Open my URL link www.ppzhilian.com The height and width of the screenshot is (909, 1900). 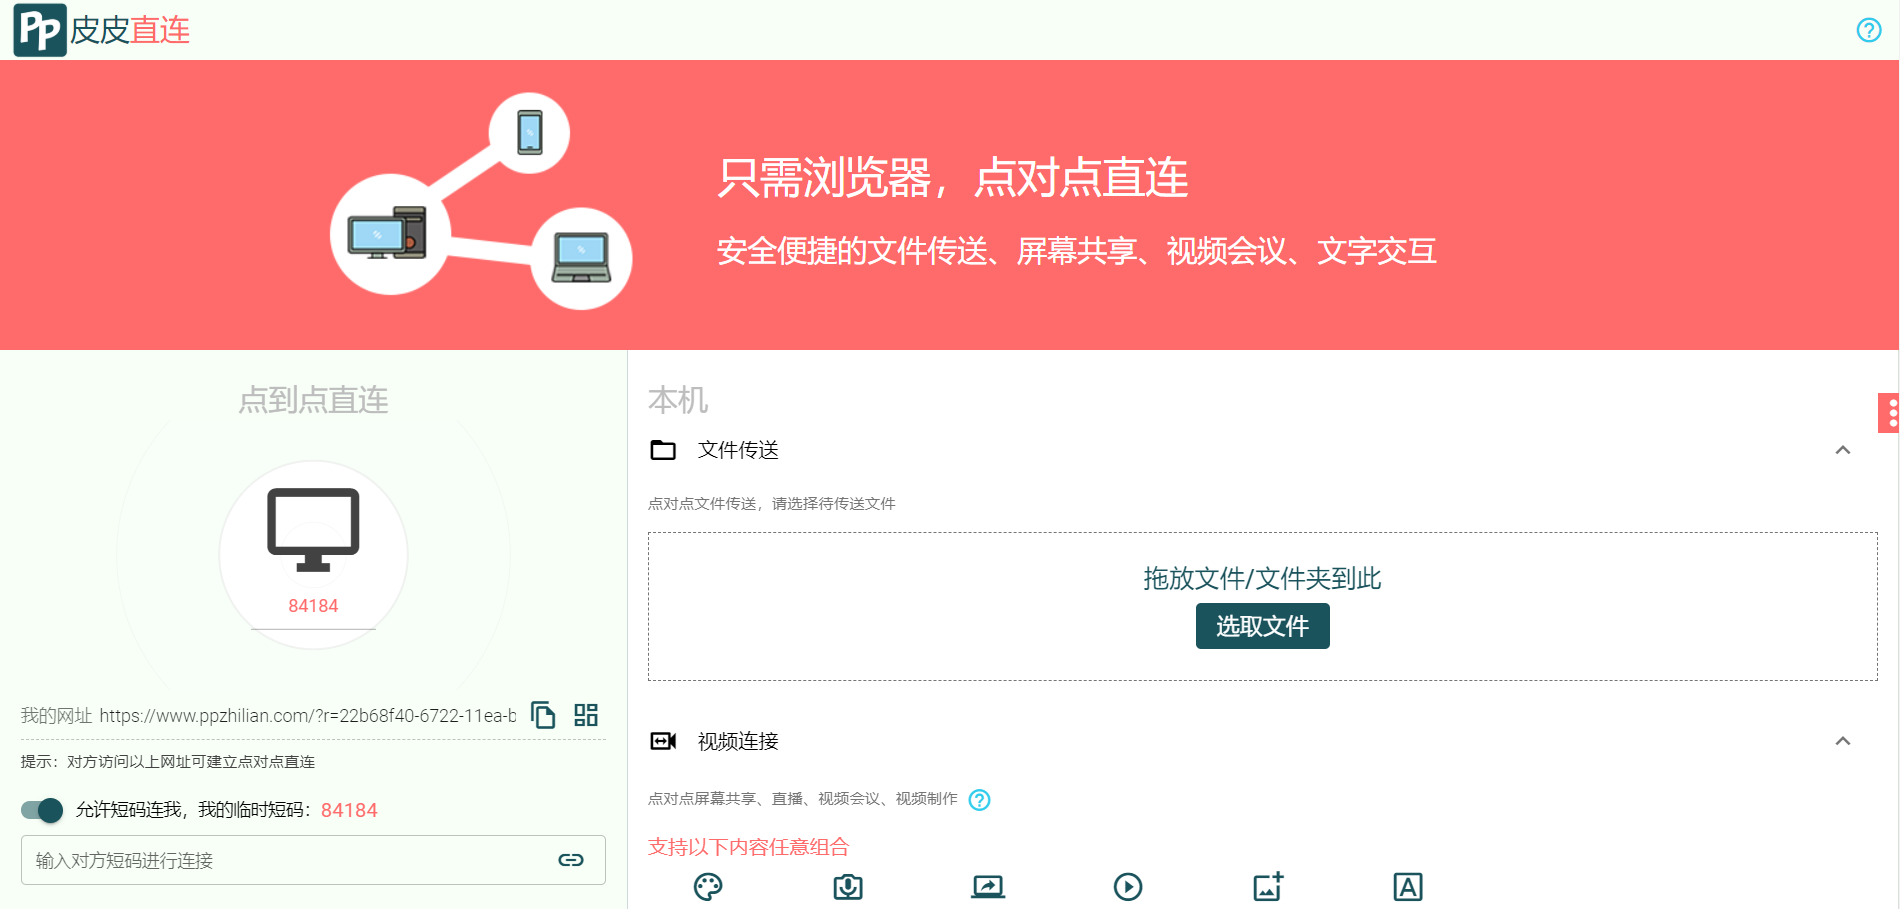[x=308, y=715]
